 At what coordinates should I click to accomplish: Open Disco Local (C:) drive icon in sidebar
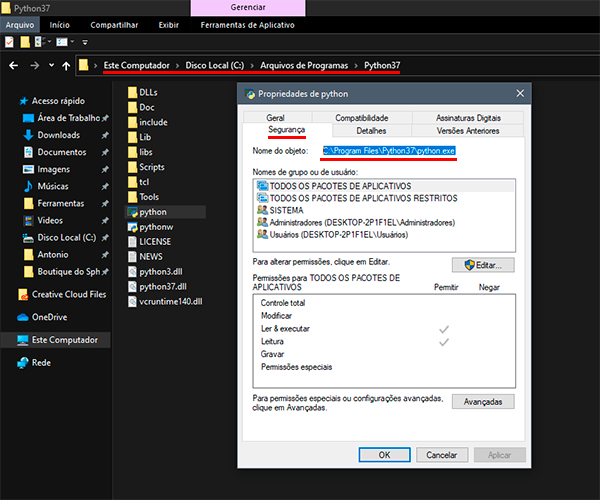tap(28, 238)
